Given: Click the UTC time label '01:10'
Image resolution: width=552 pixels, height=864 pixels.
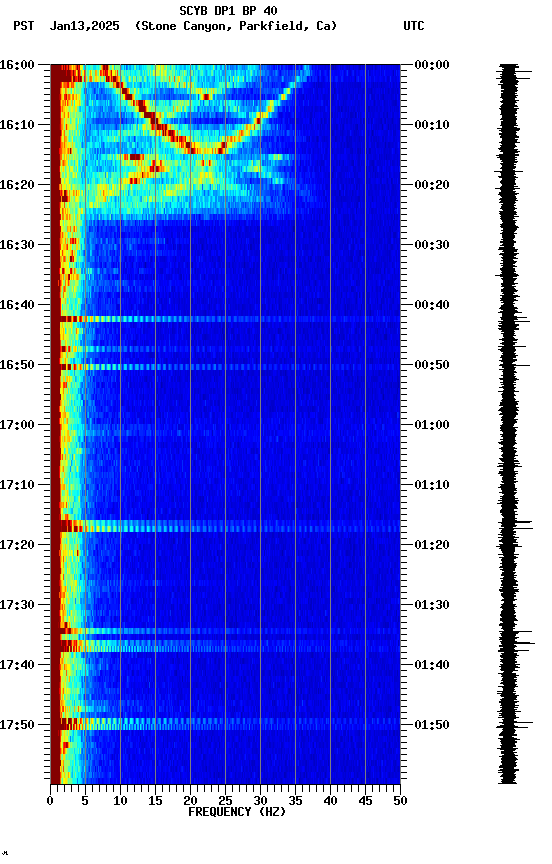Looking at the screenshot, I should tap(432, 485).
